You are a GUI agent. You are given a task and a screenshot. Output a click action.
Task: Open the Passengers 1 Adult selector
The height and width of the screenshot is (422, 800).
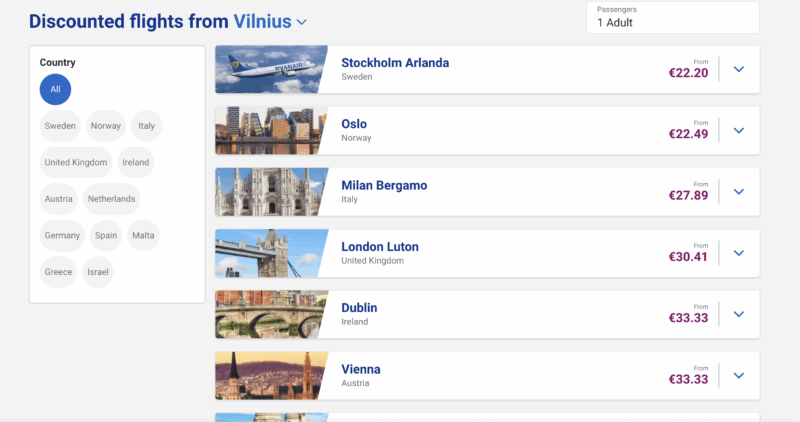point(672,17)
